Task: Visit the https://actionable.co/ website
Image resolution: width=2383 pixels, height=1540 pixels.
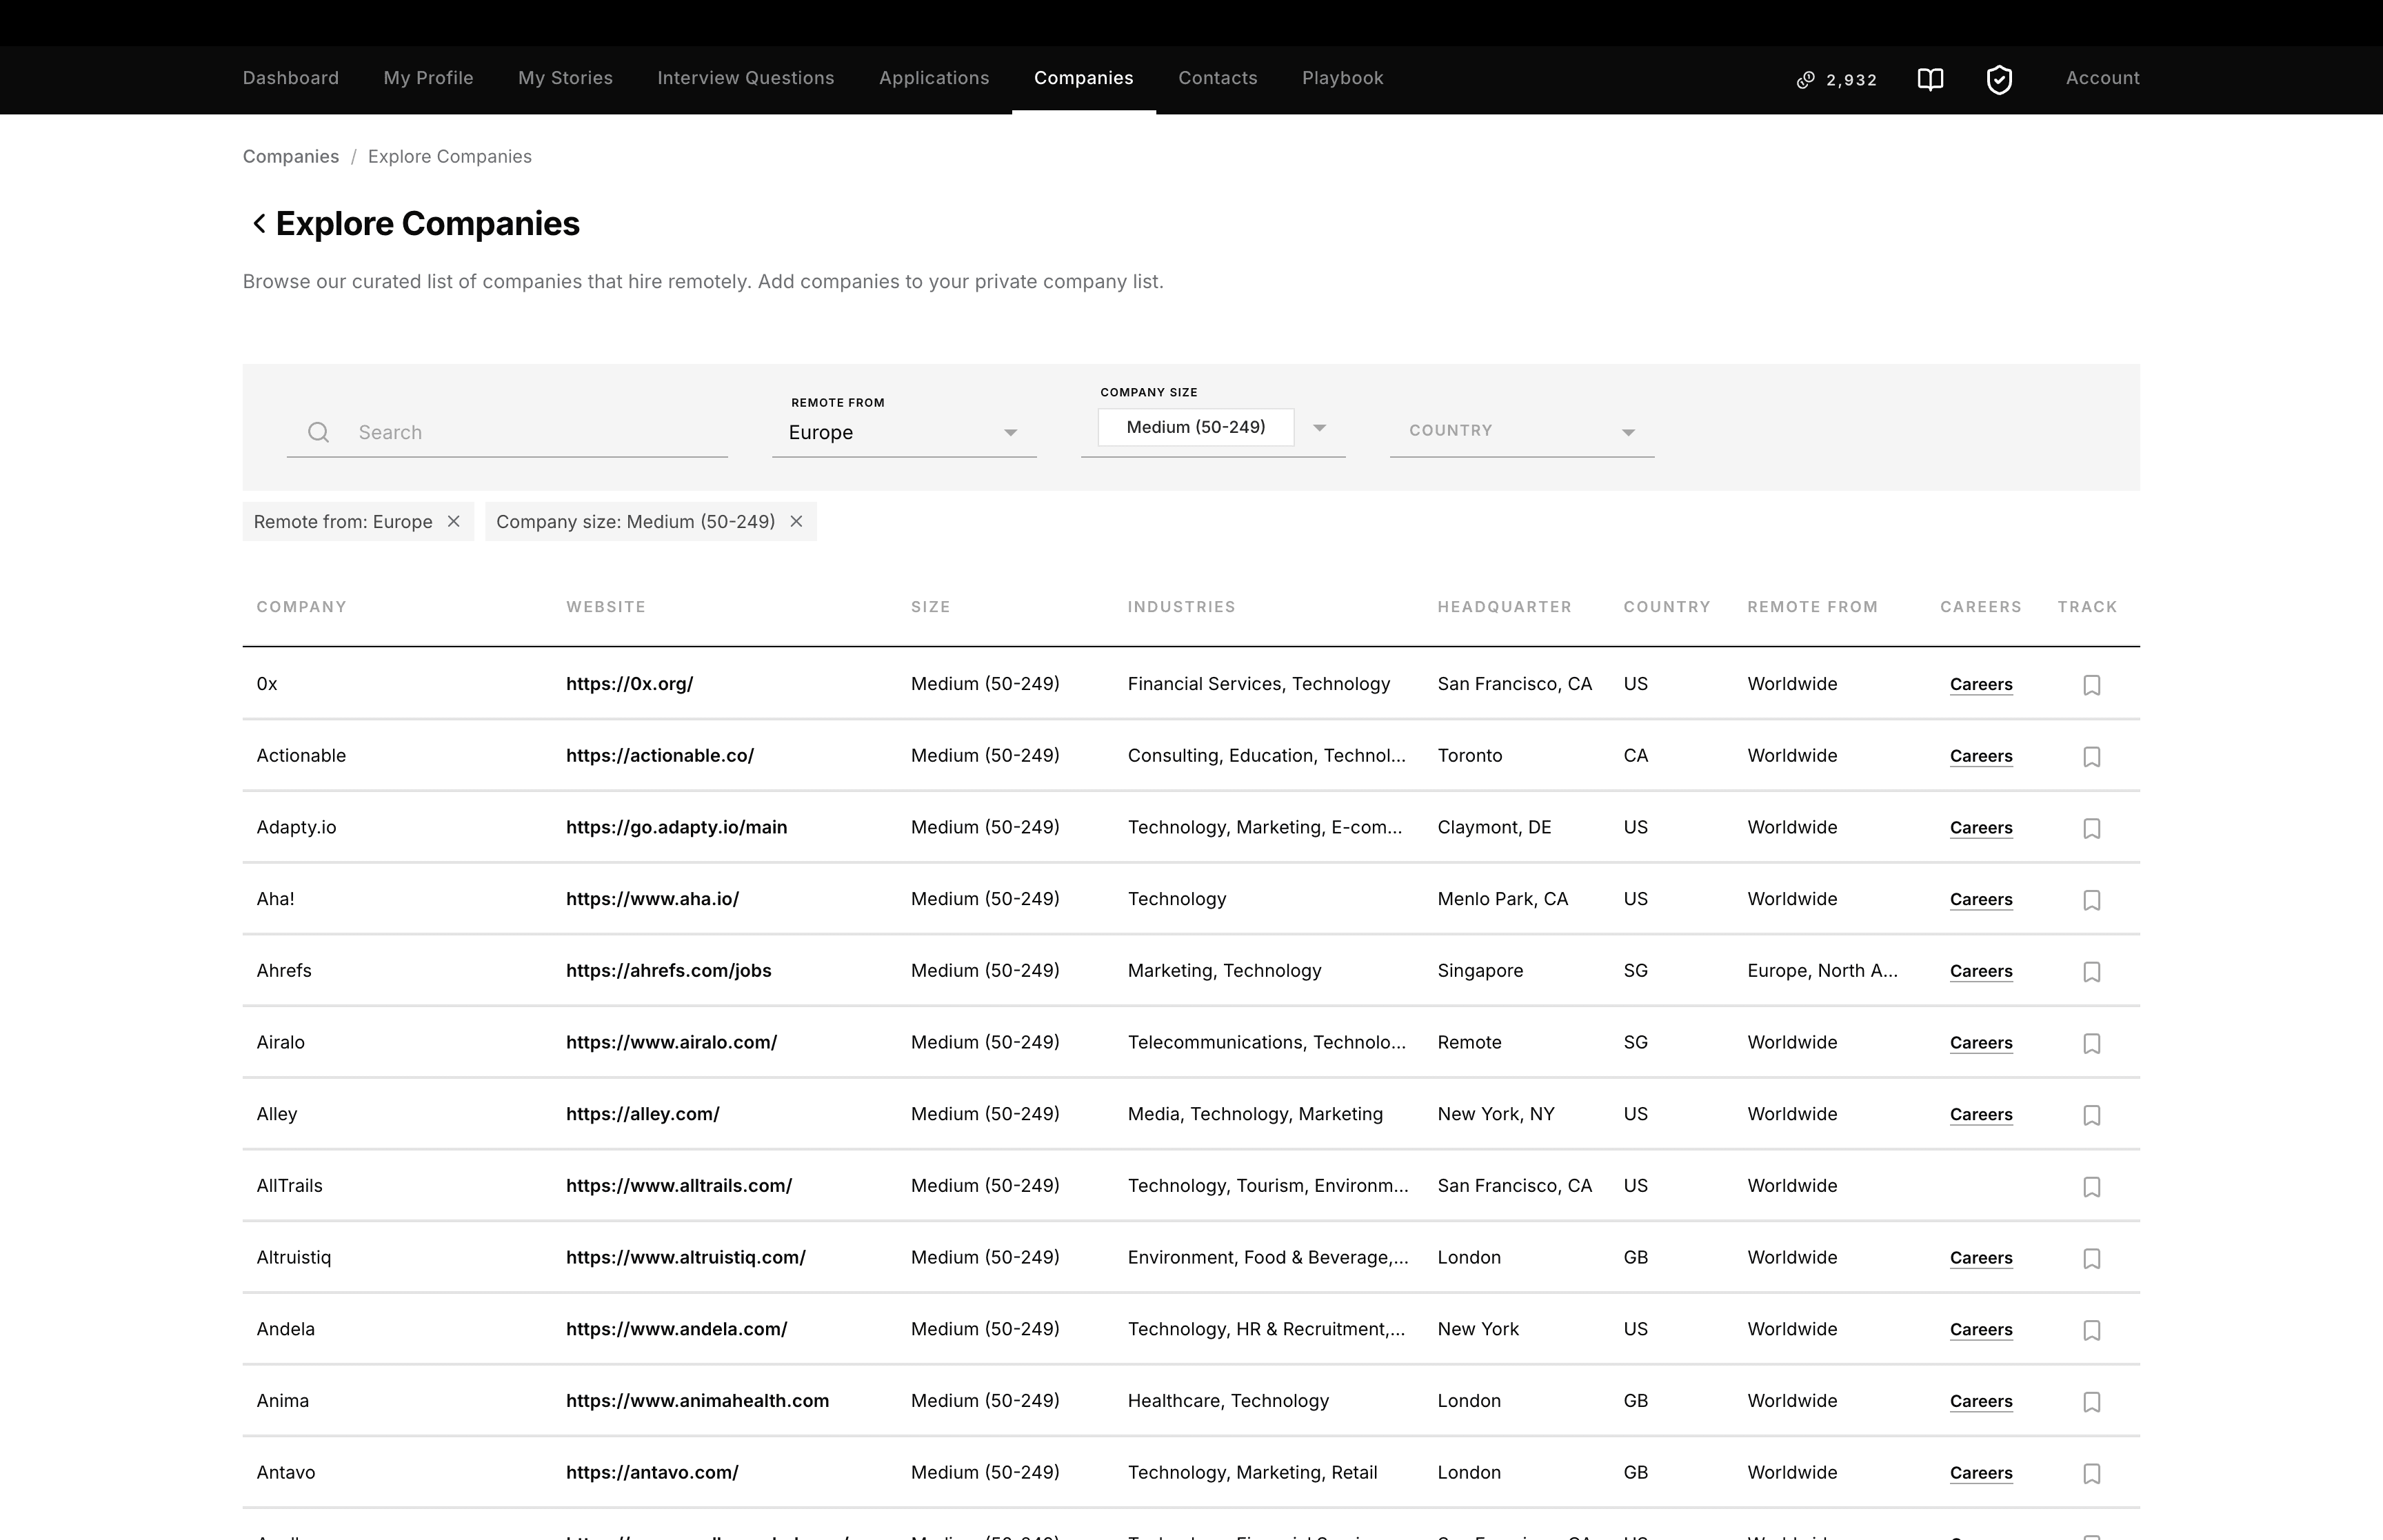Action: (x=660, y=756)
